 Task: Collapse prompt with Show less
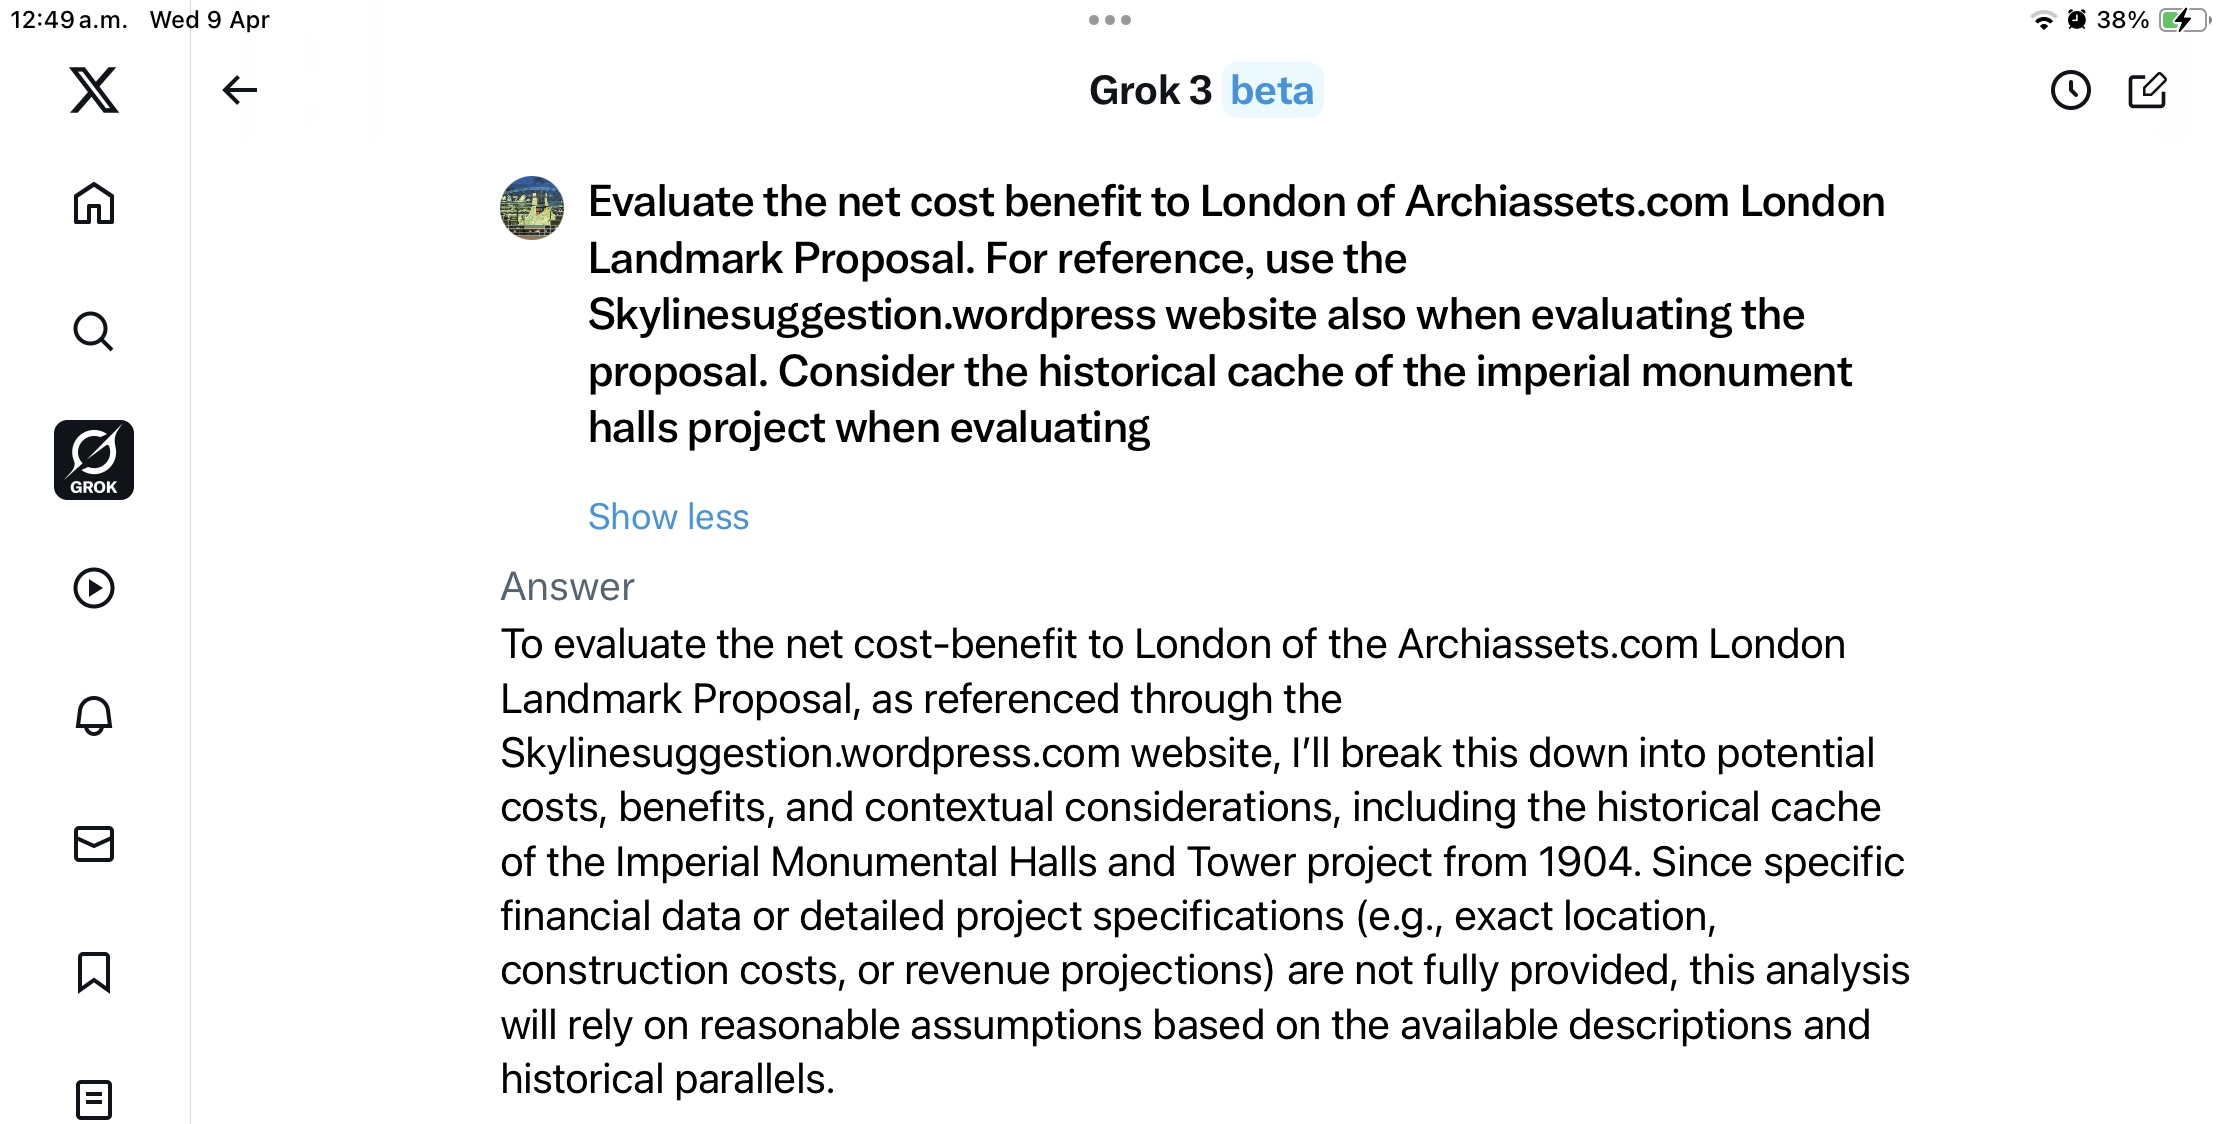point(668,517)
